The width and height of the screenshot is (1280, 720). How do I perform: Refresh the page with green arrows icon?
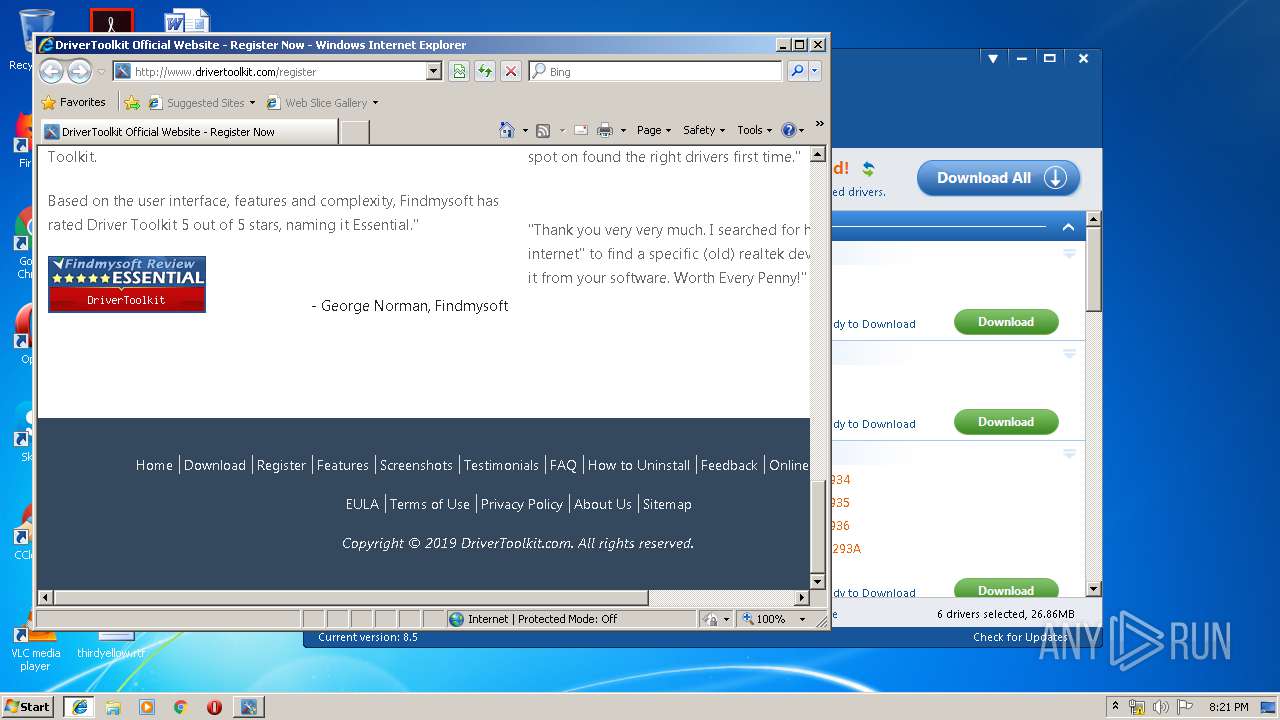click(x=485, y=71)
